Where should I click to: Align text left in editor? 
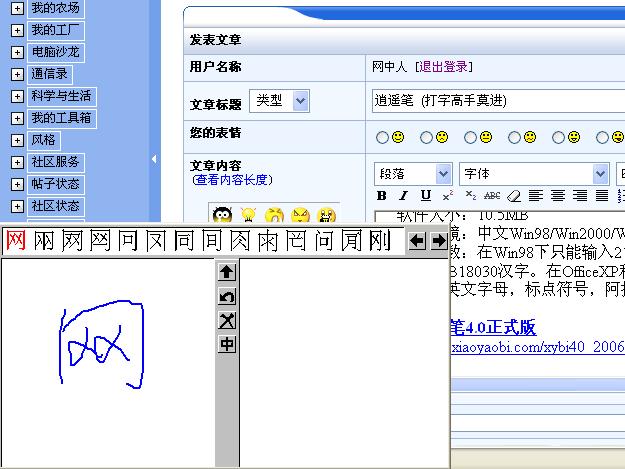click(536, 196)
